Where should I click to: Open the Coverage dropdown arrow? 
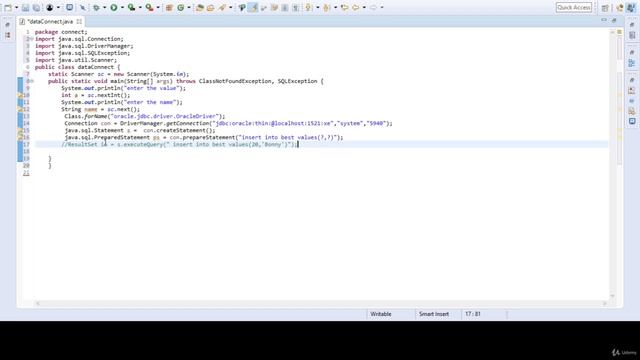point(140,8)
